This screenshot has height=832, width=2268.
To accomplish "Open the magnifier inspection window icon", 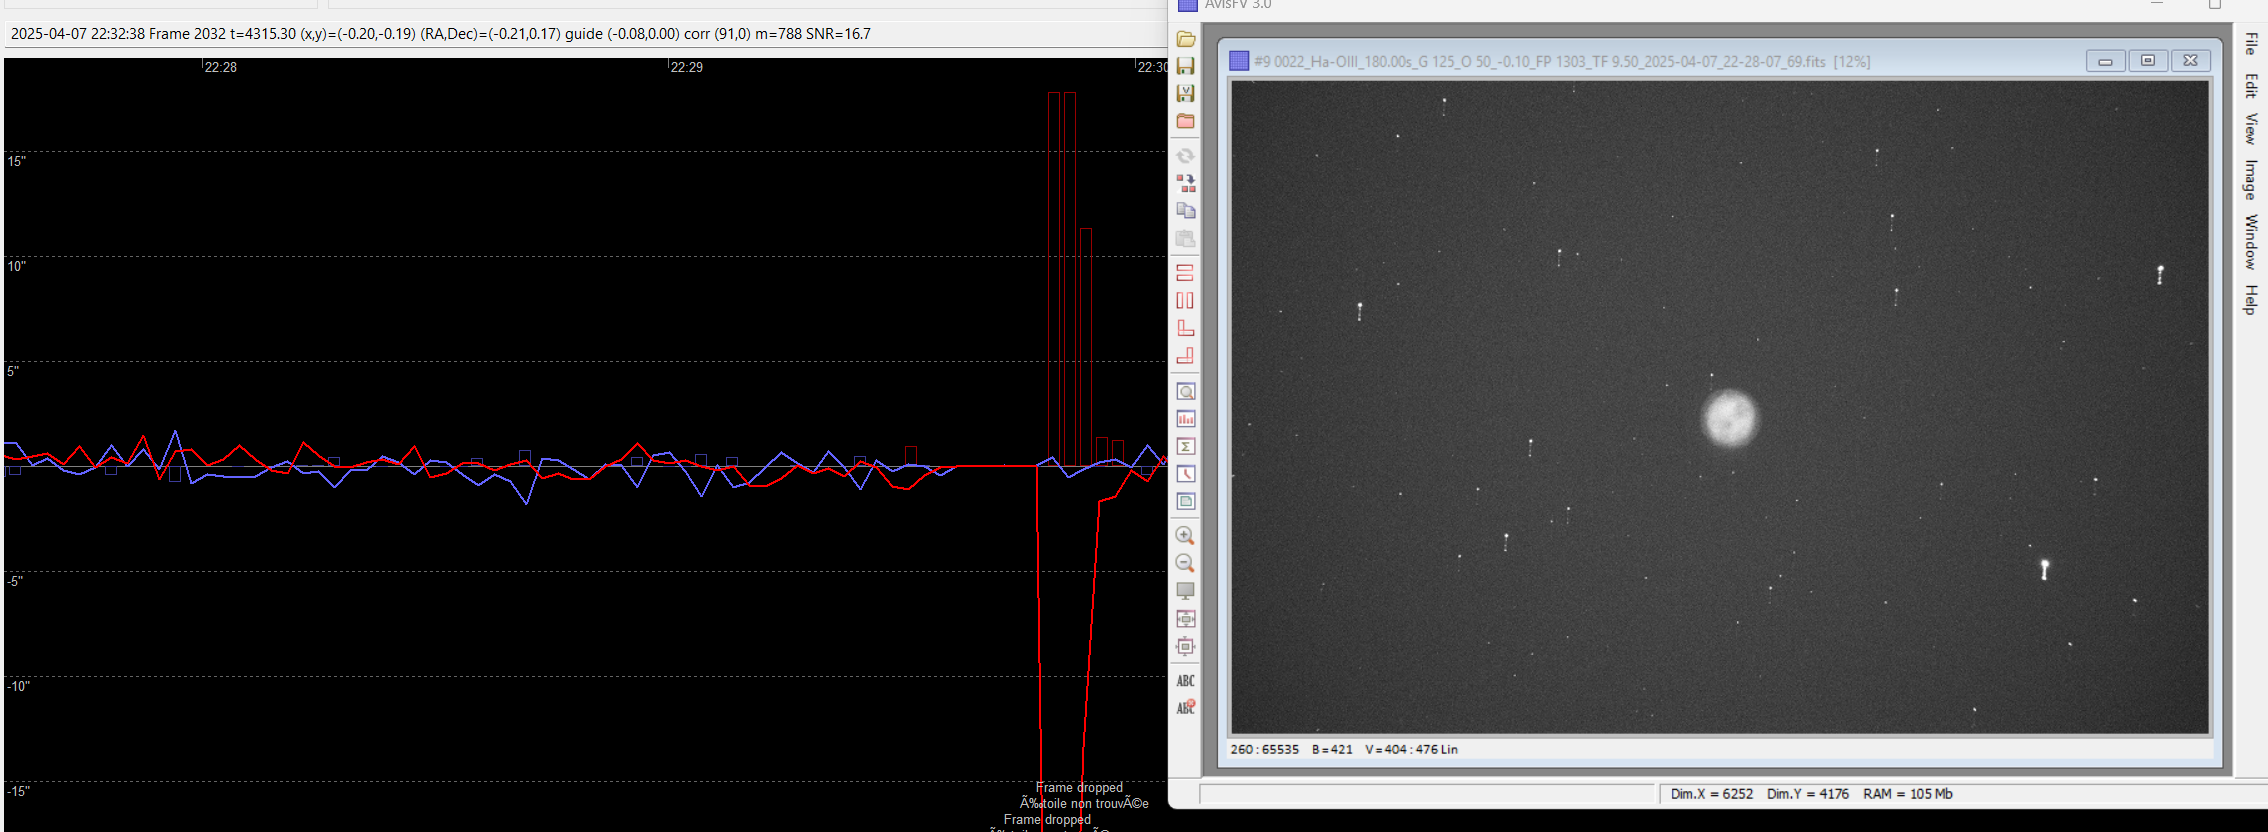I will coord(1185,392).
